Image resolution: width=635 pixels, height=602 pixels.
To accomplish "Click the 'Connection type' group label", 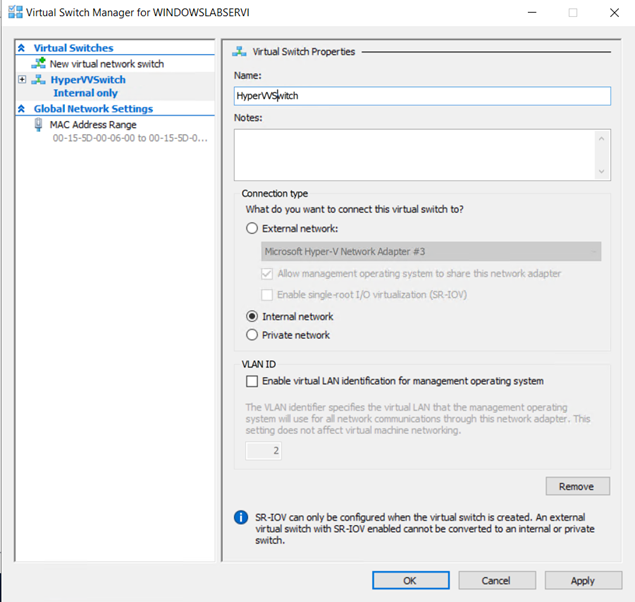I will 275,194.
